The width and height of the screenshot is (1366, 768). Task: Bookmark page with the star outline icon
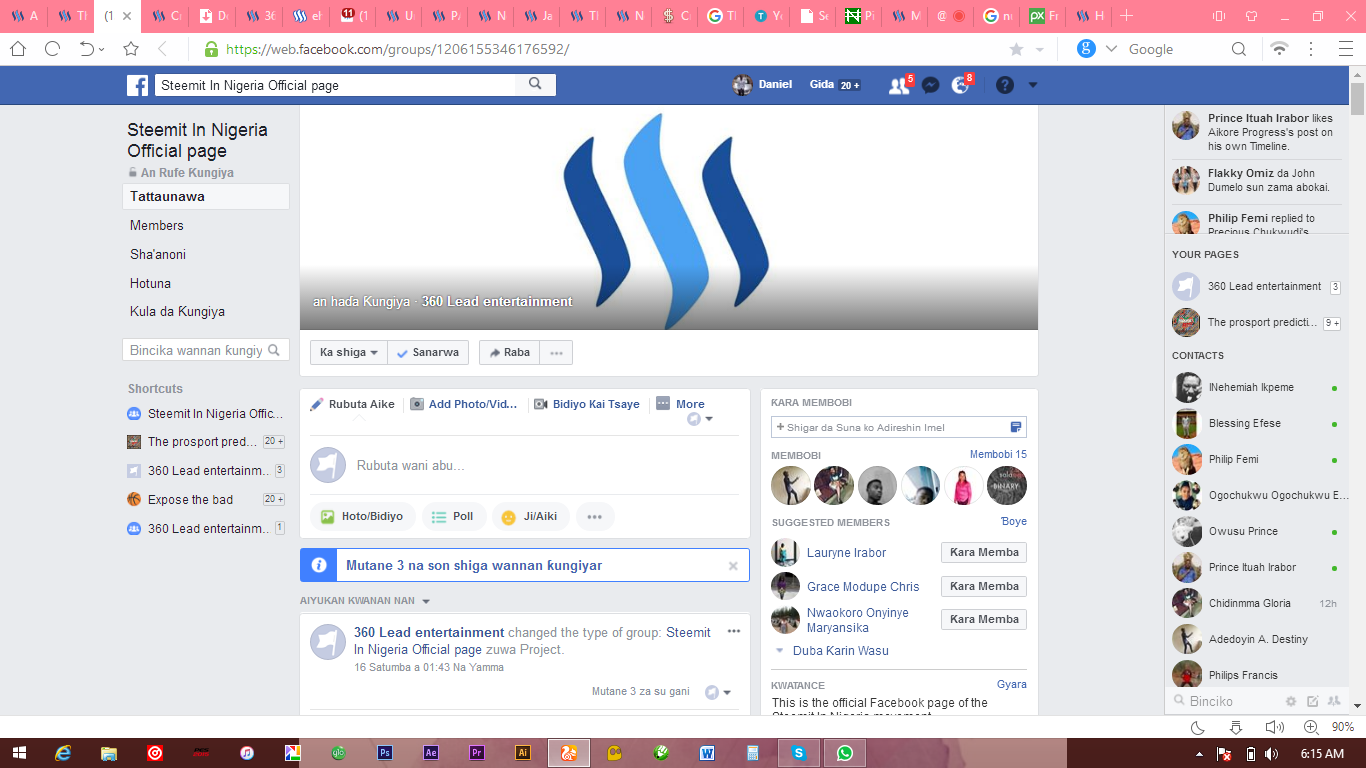click(131, 48)
